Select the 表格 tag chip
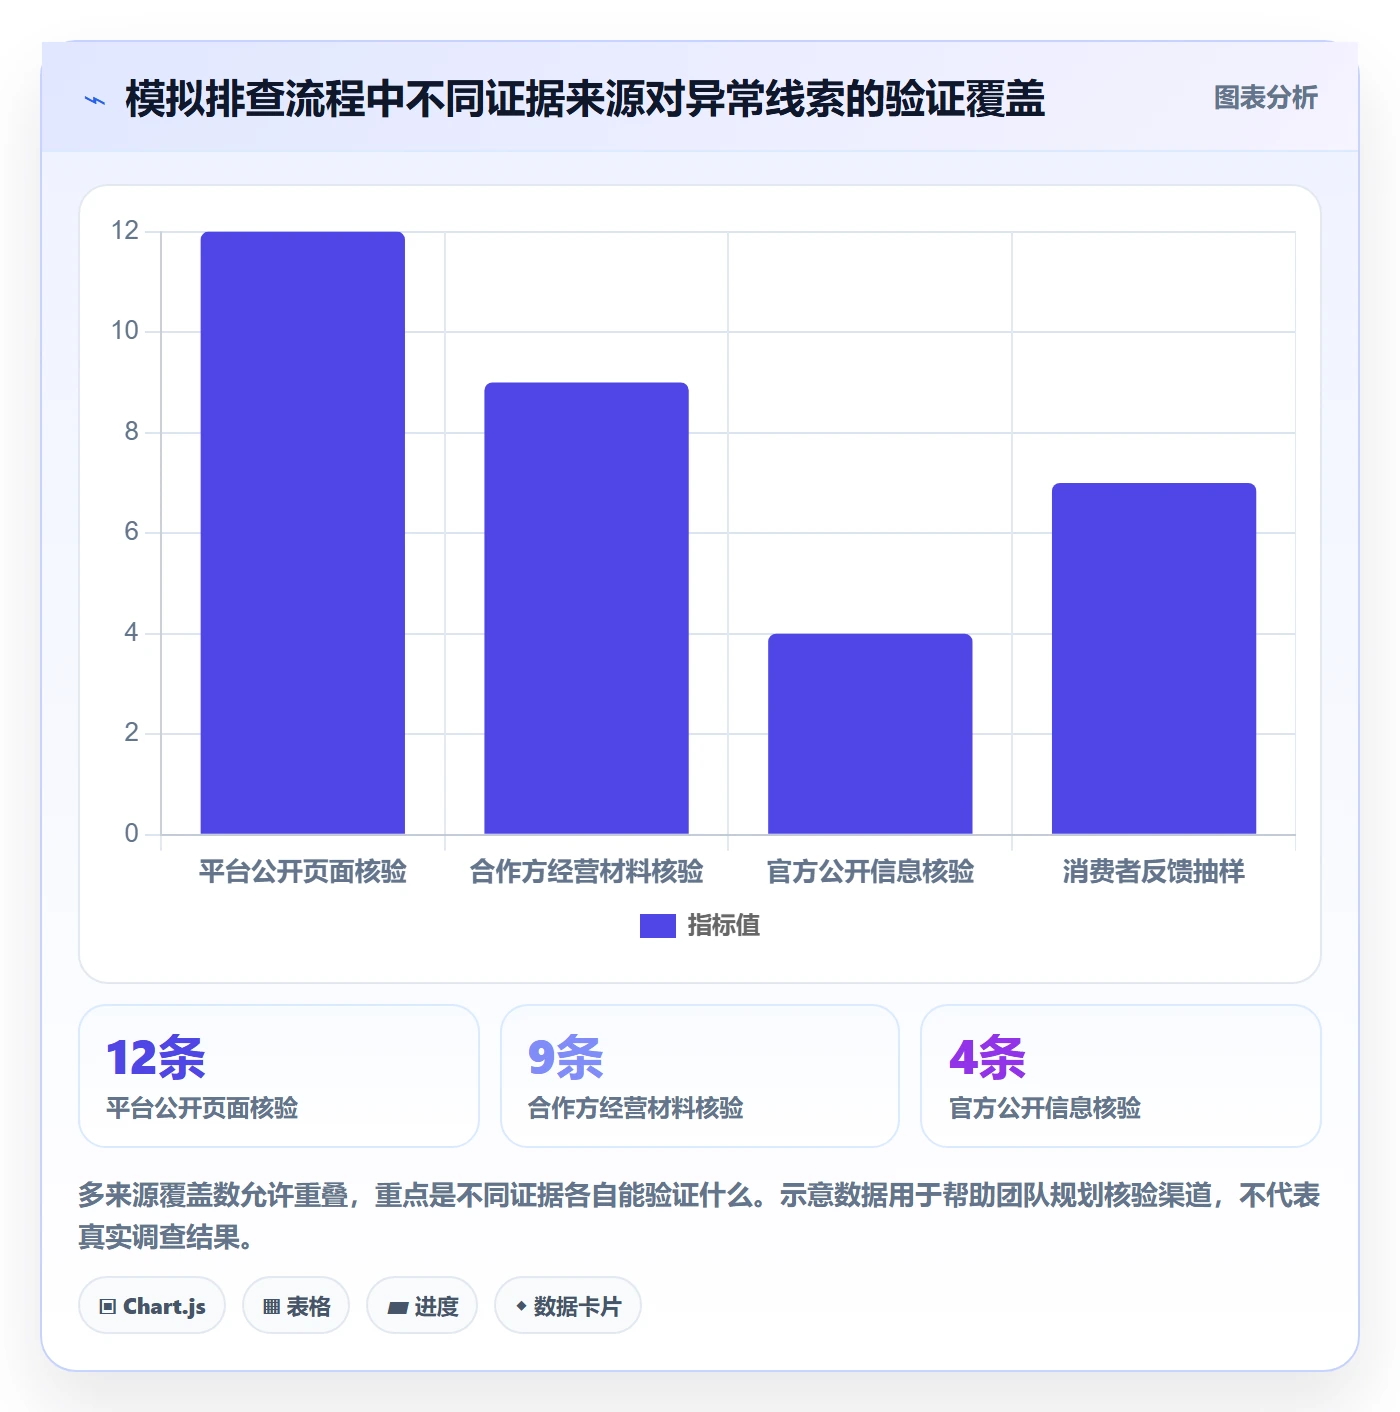Image resolution: width=1400 pixels, height=1412 pixels. (296, 1306)
